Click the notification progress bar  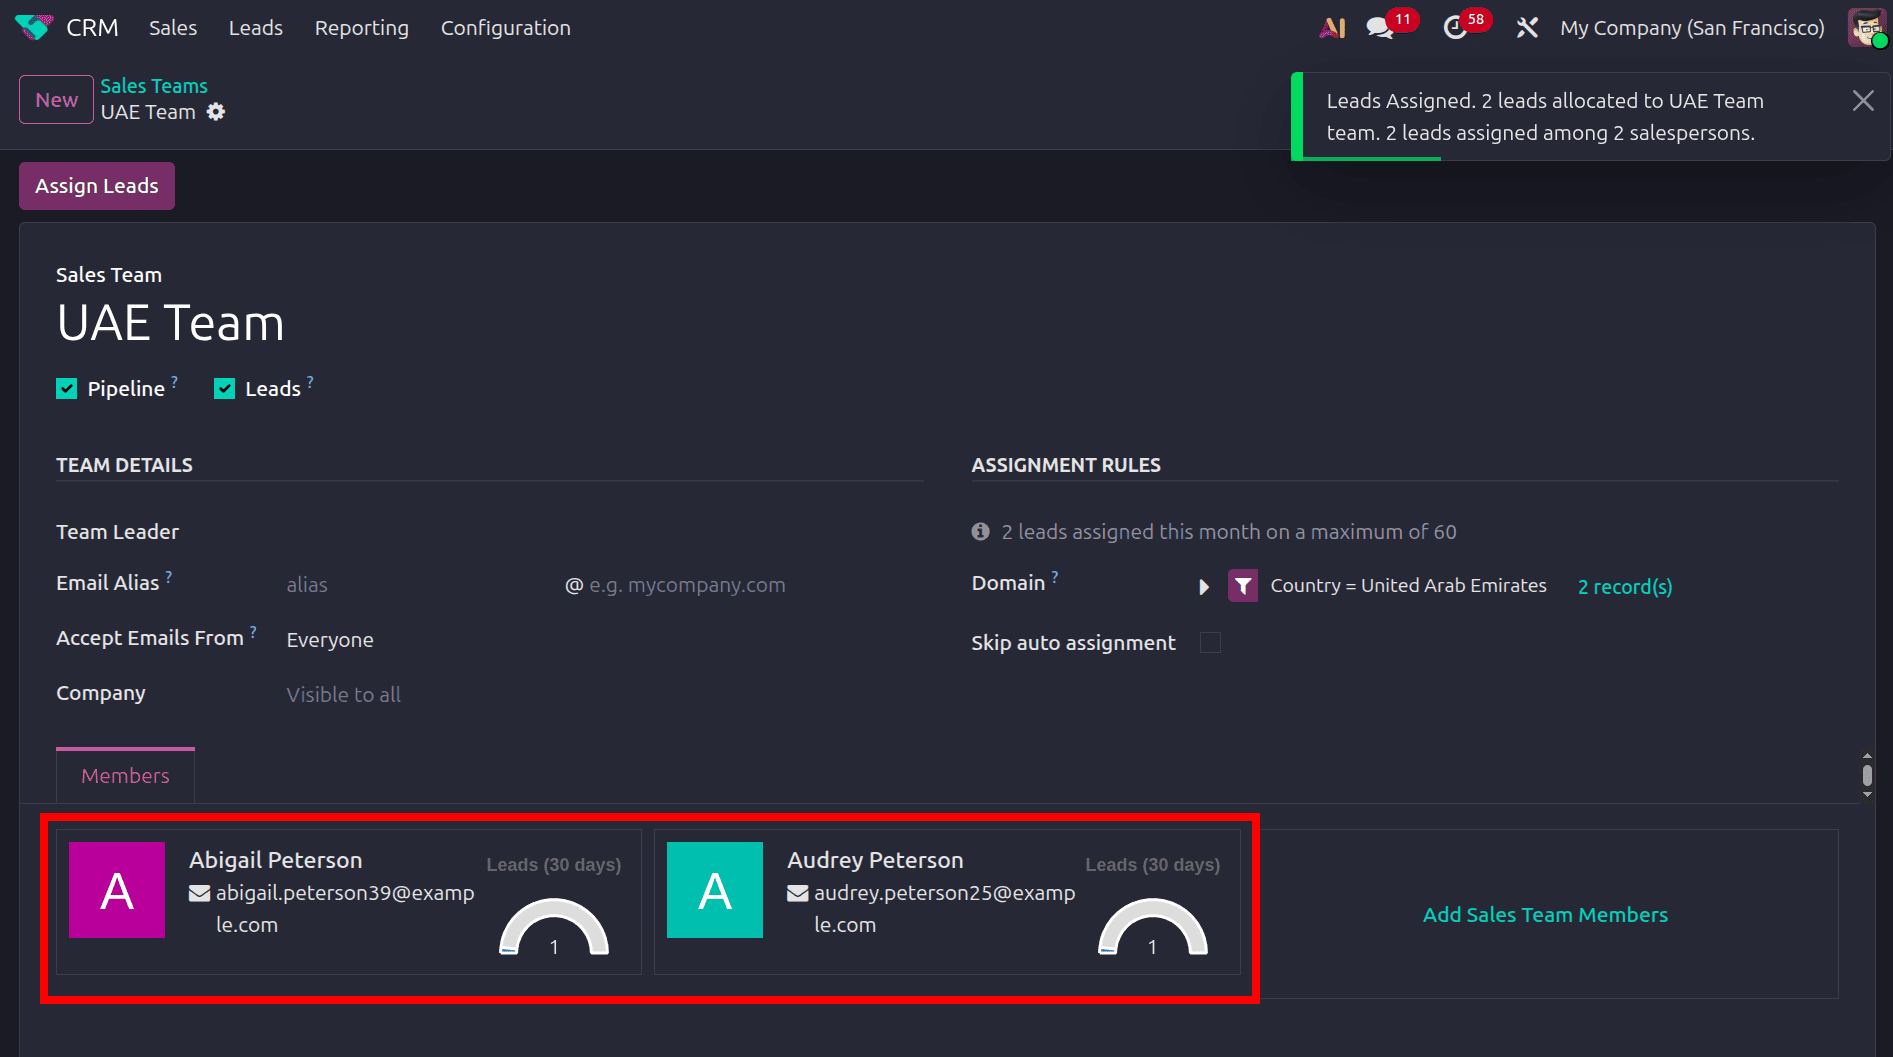[x=1372, y=158]
